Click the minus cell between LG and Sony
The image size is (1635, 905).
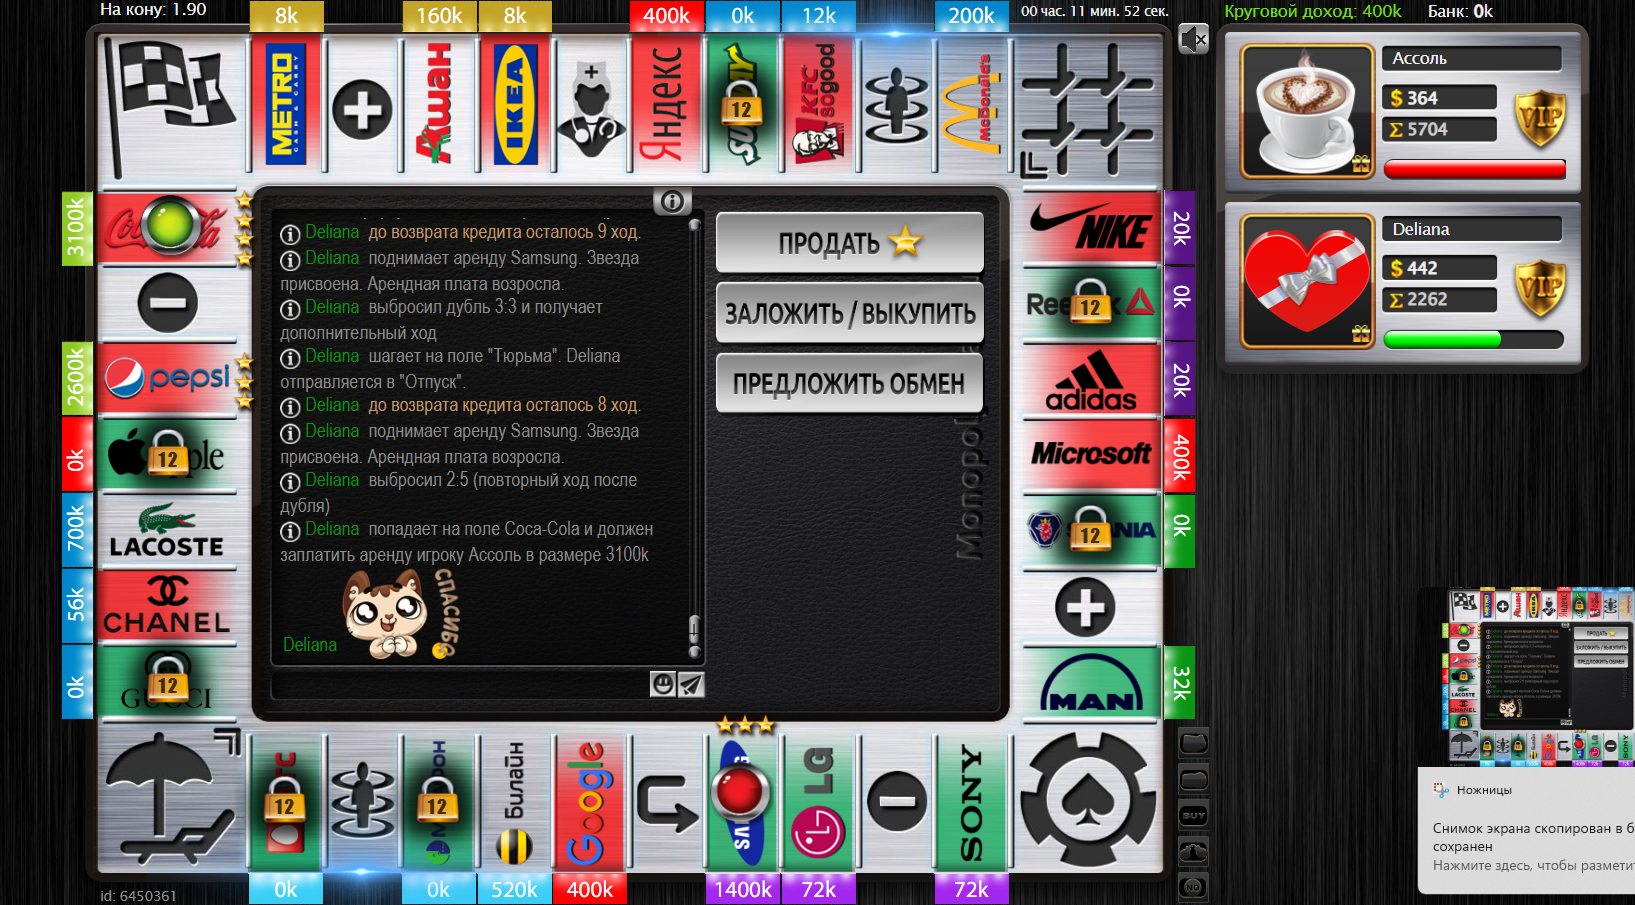896,802
